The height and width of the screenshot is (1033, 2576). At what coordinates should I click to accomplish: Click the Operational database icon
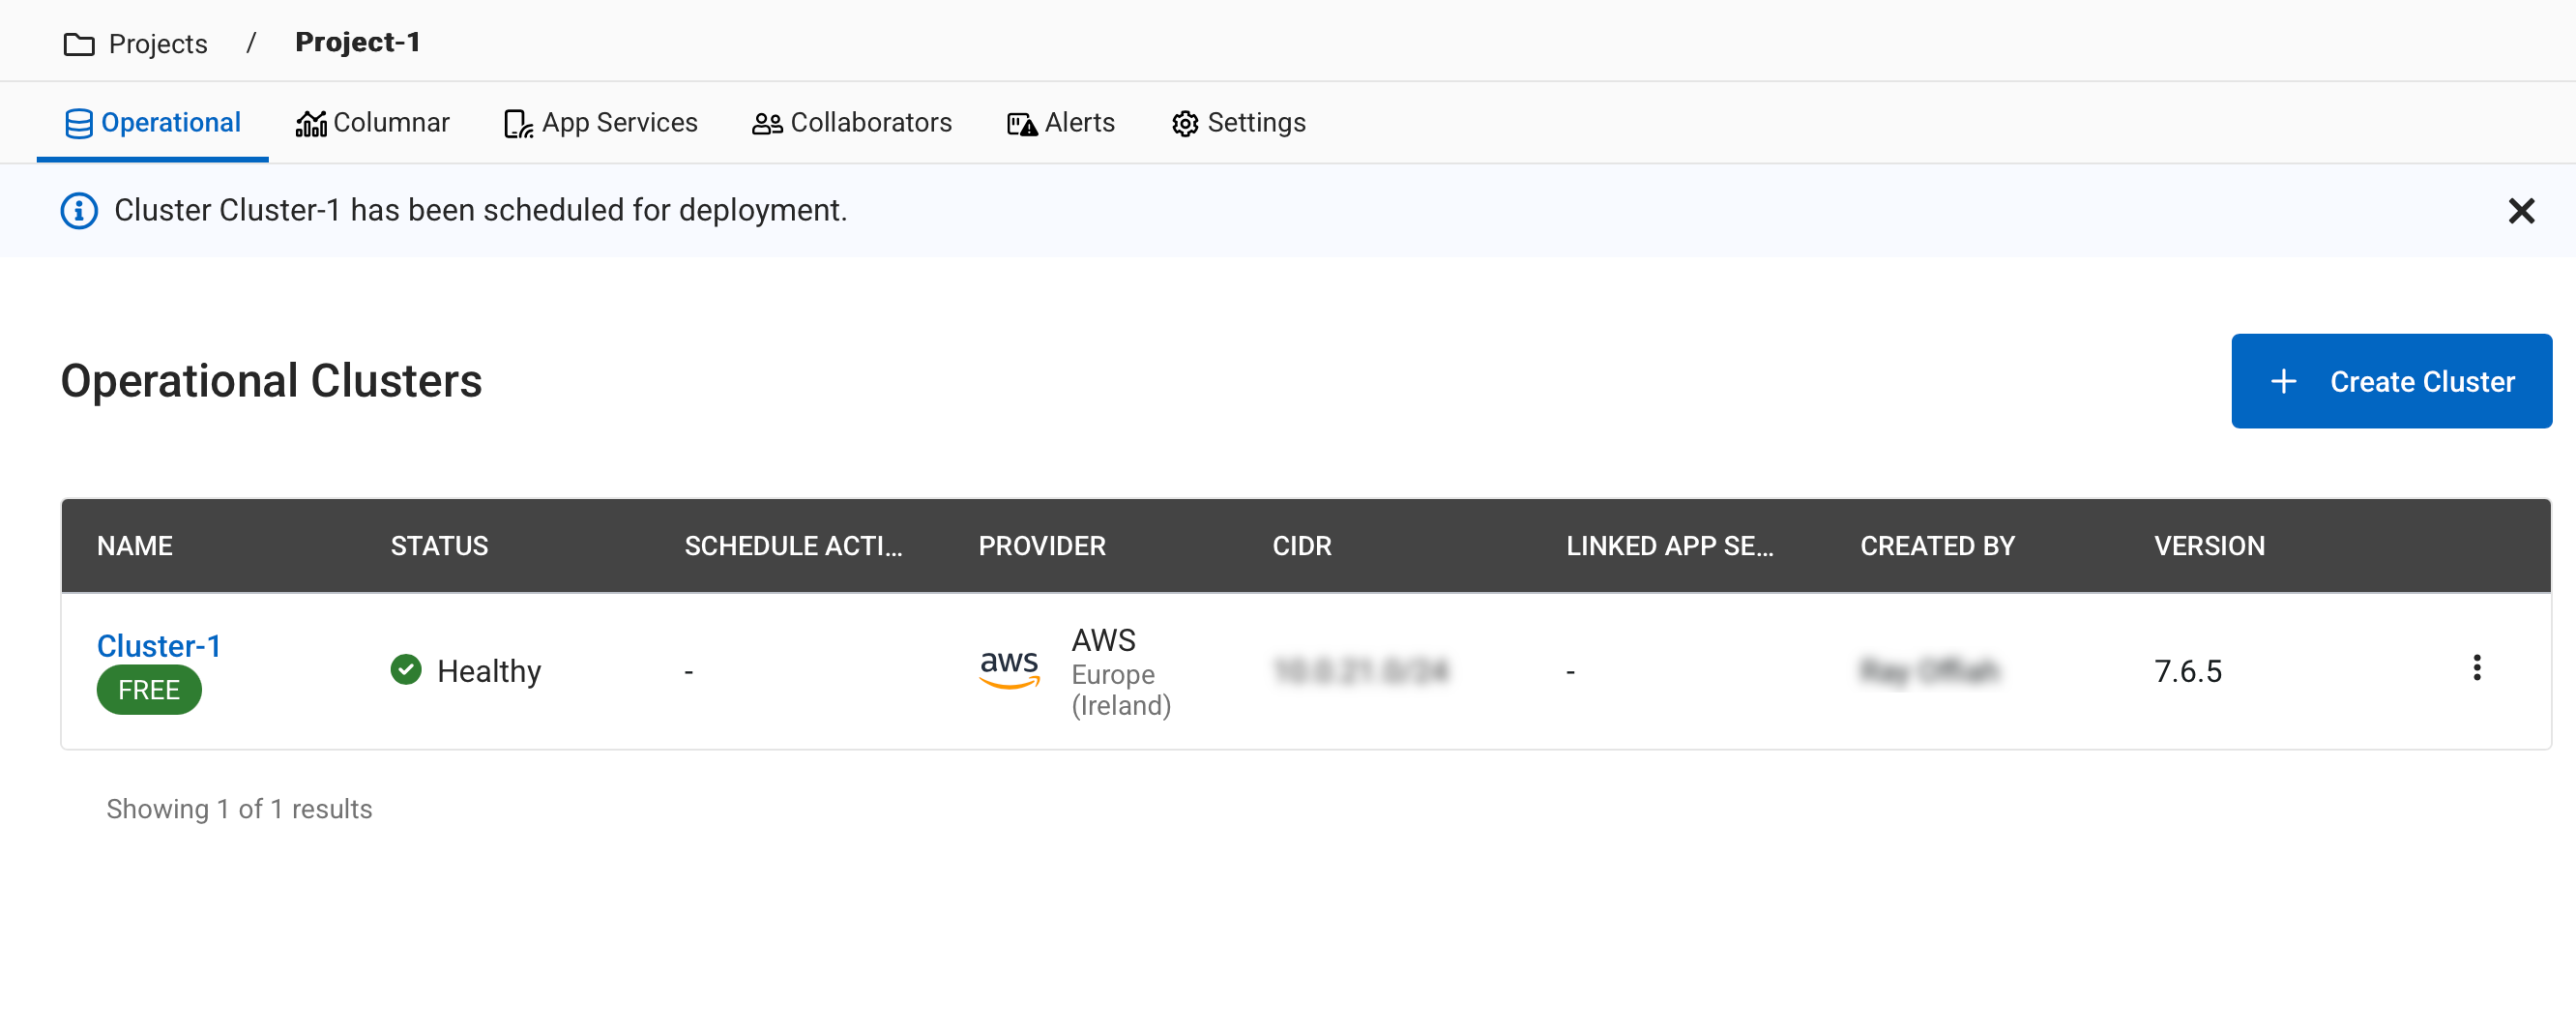click(78, 123)
